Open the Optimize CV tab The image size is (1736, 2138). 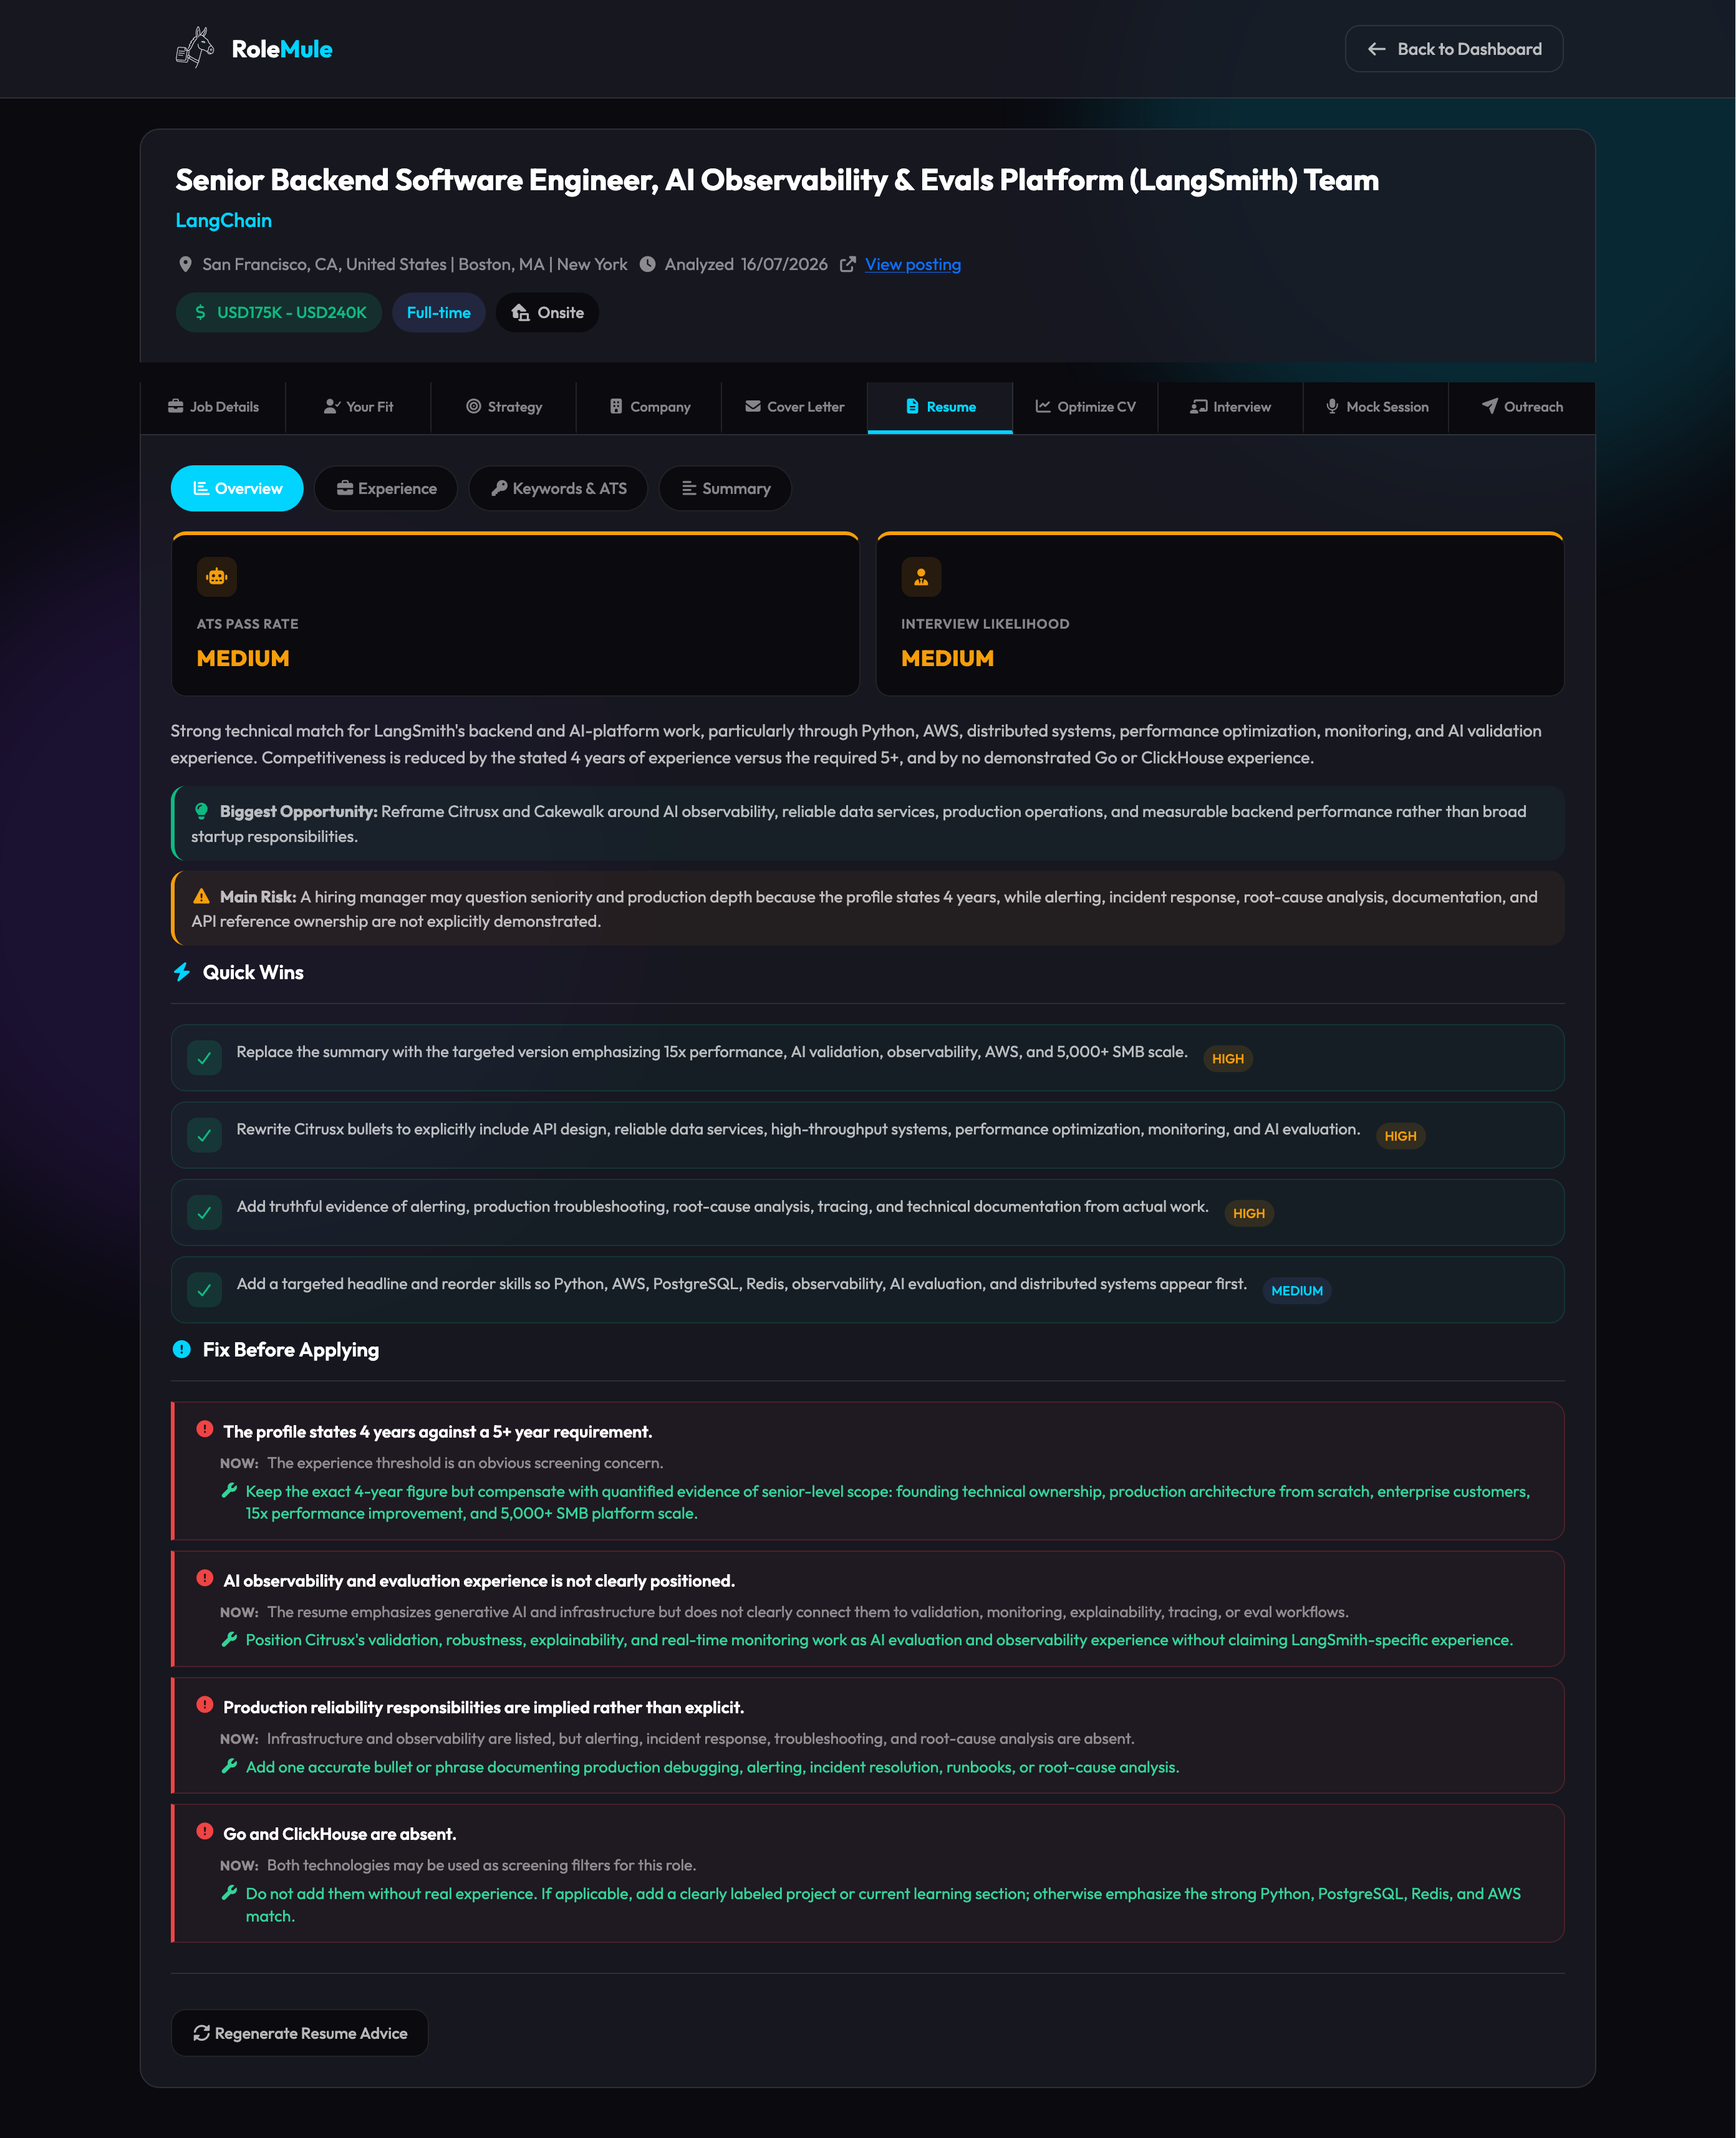point(1085,407)
